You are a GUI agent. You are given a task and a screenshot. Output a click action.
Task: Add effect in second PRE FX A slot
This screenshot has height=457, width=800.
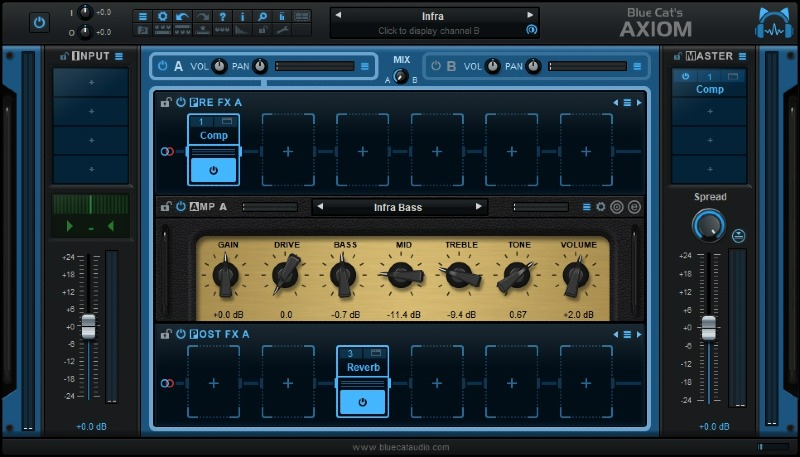(288, 151)
